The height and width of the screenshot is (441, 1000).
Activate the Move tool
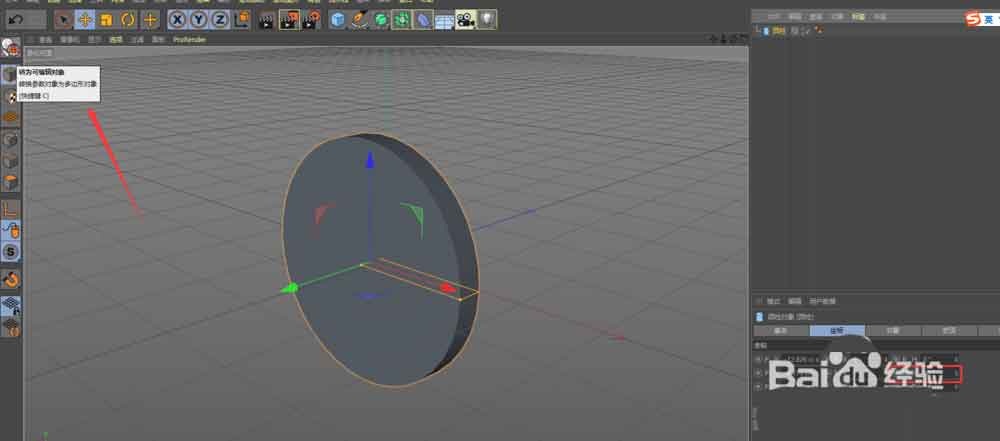click(85, 20)
